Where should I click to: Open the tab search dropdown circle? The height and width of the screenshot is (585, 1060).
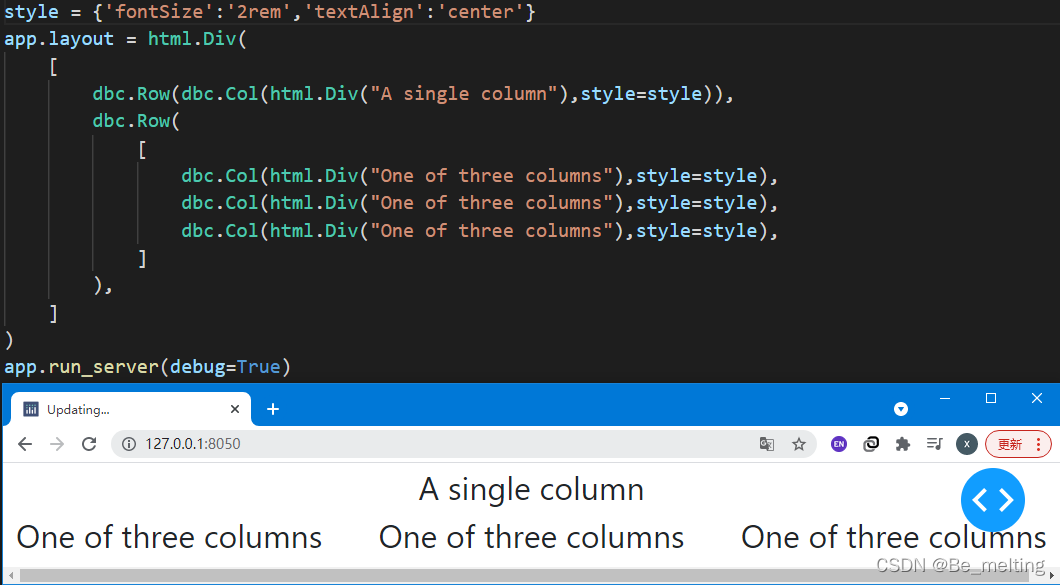900,409
